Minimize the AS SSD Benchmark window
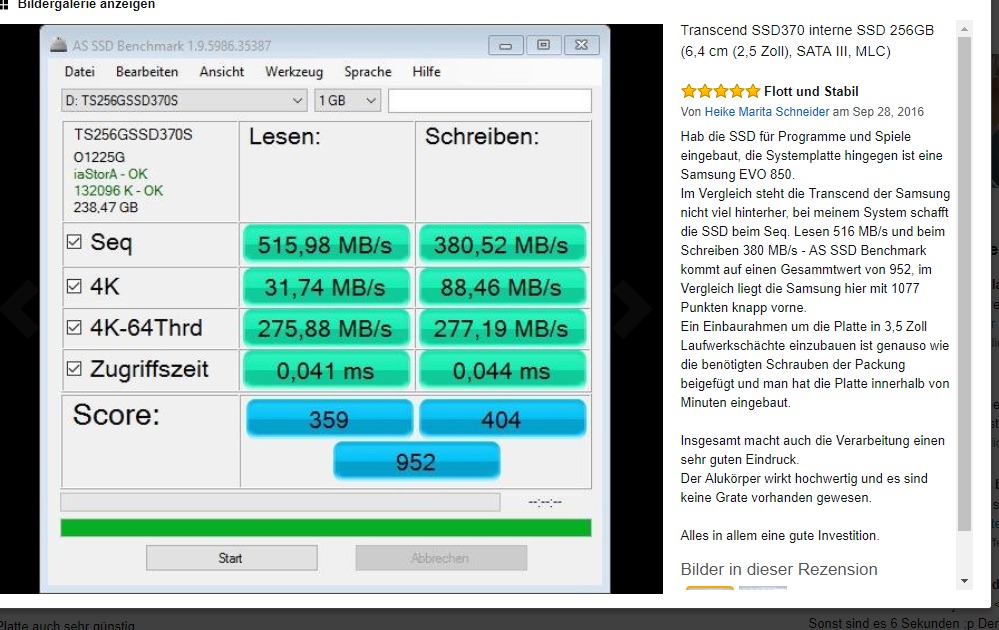This screenshot has height=630, width=999. coord(506,45)
